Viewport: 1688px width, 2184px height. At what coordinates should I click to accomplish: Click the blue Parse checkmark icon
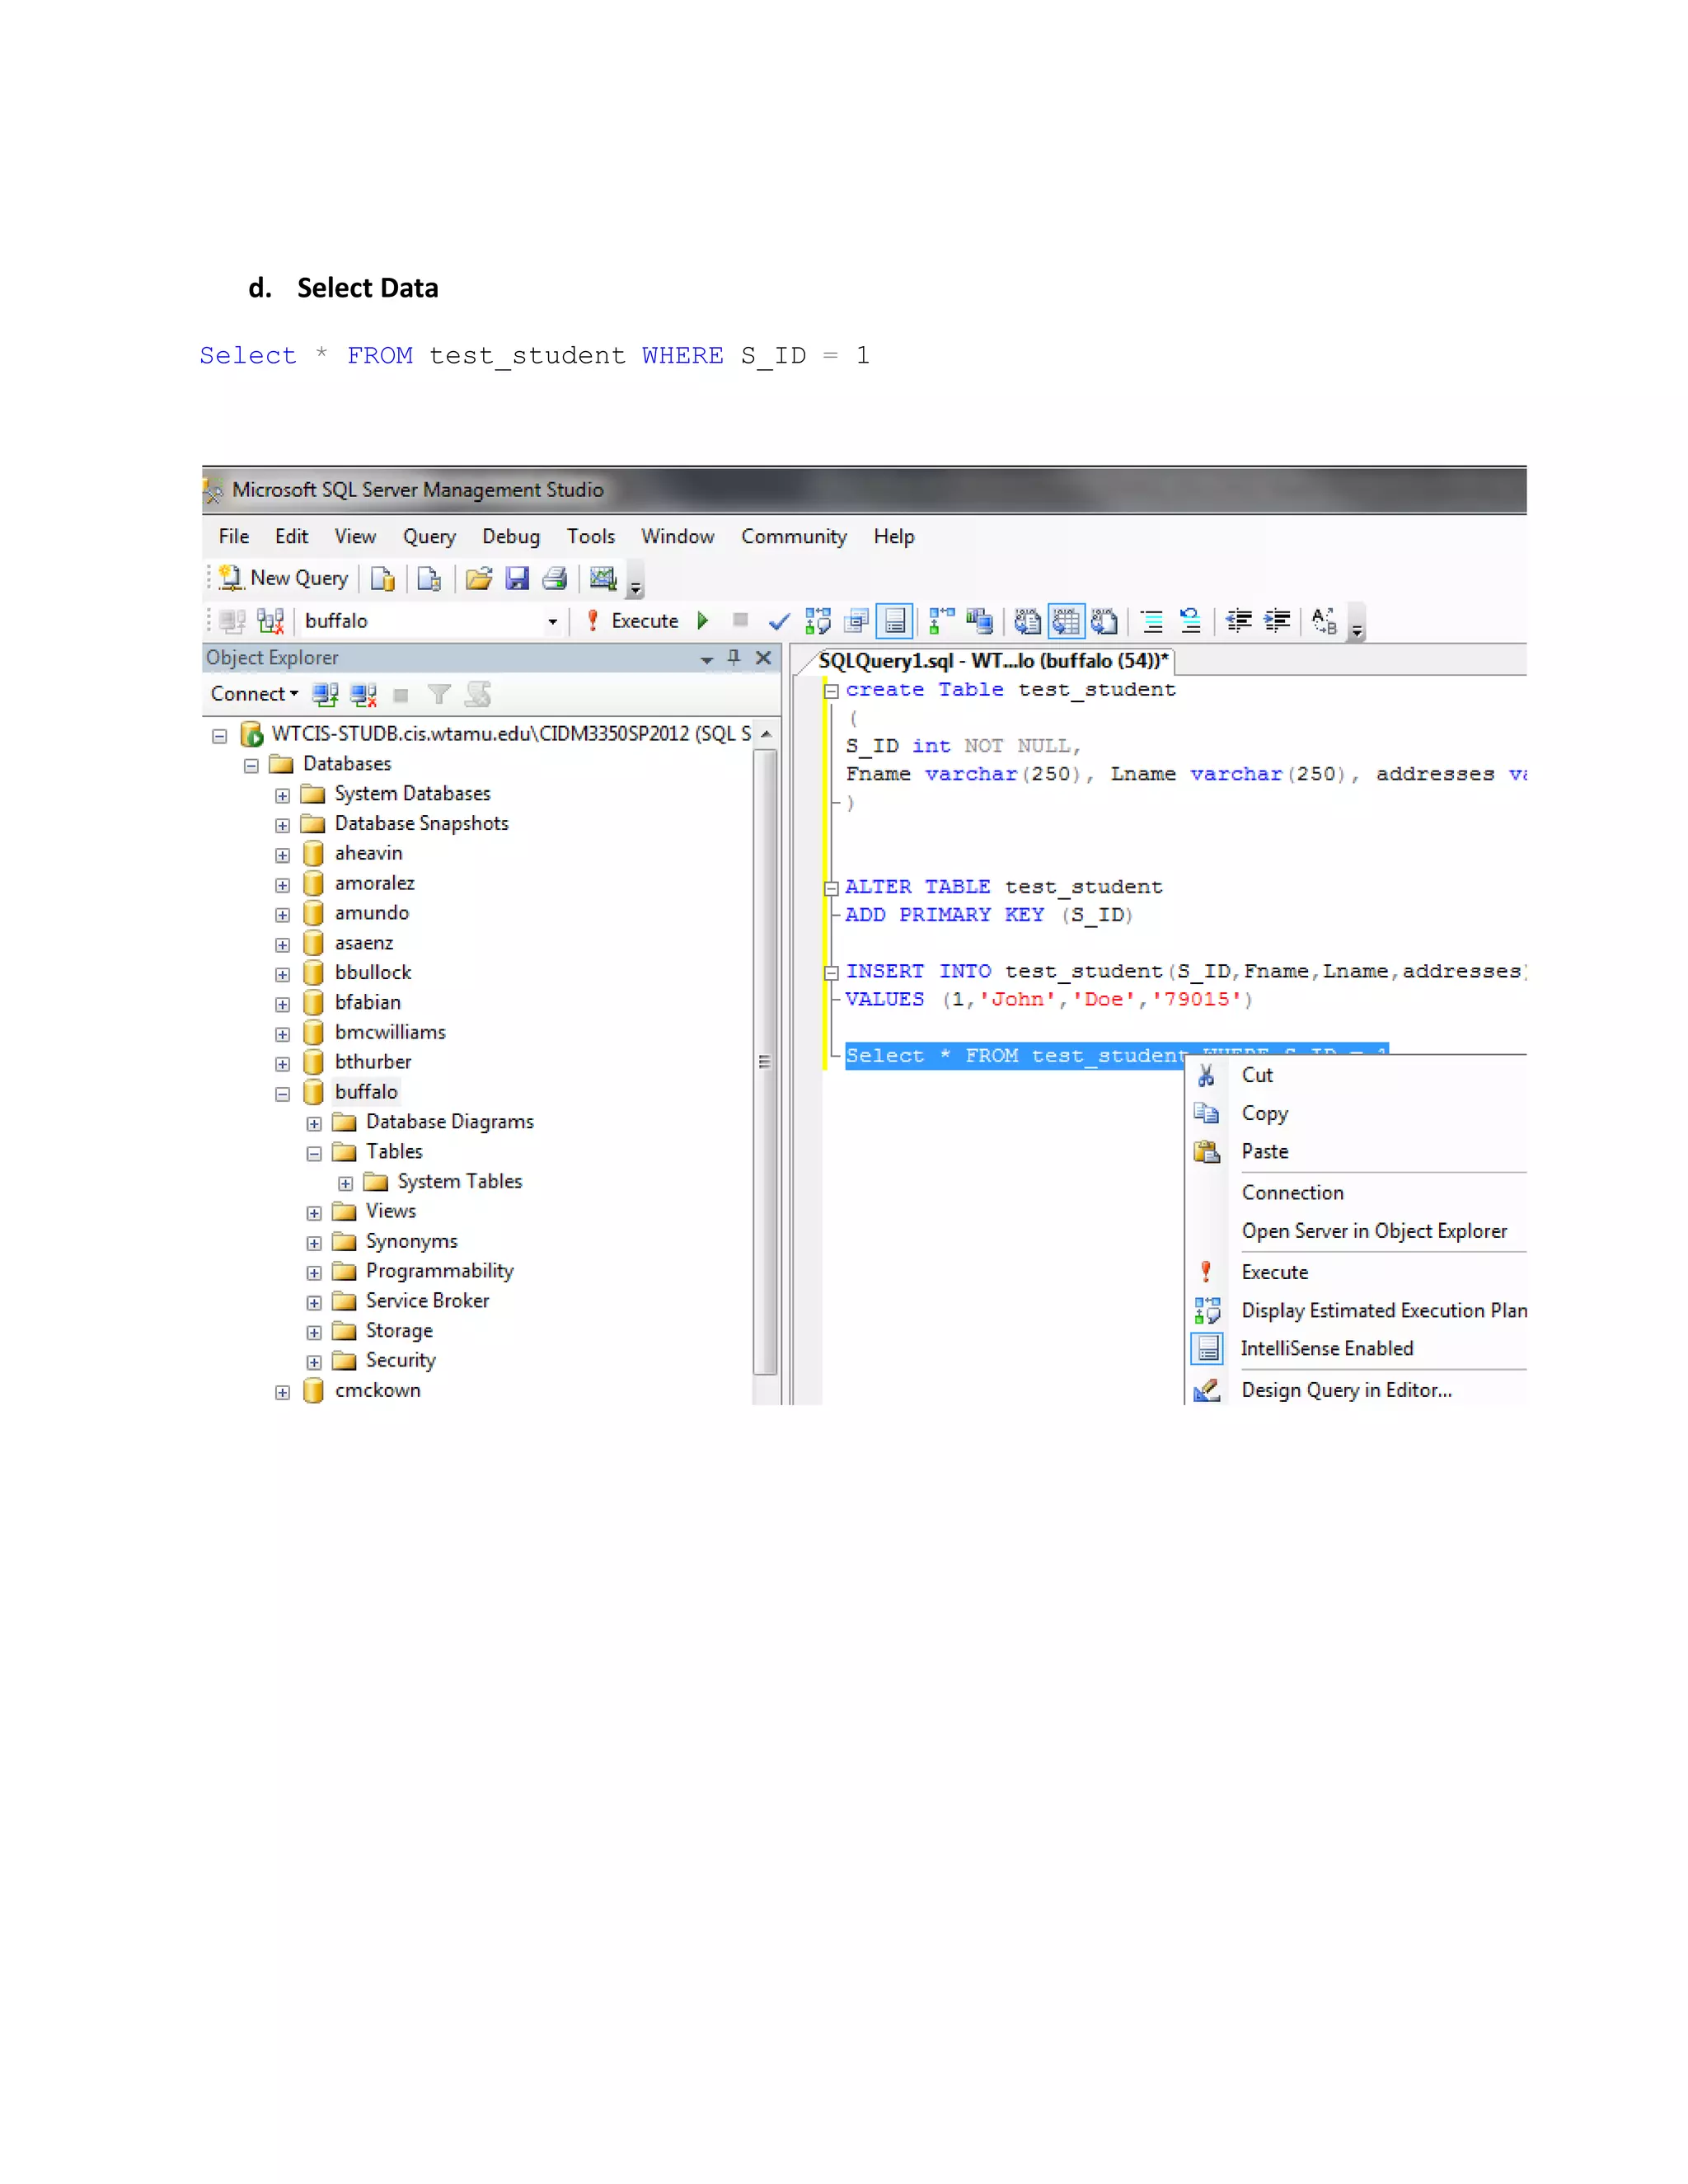point(779,621)
